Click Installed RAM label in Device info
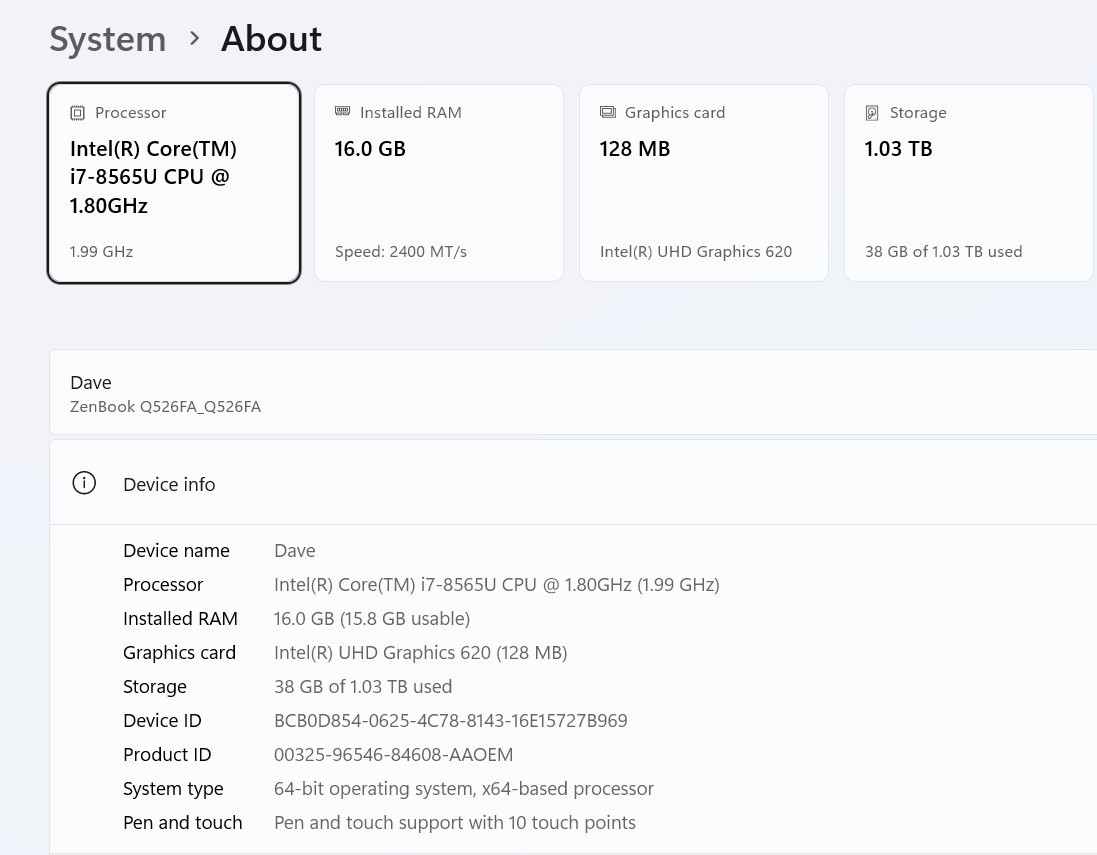The image size is (1097, 855). [181, 619]
